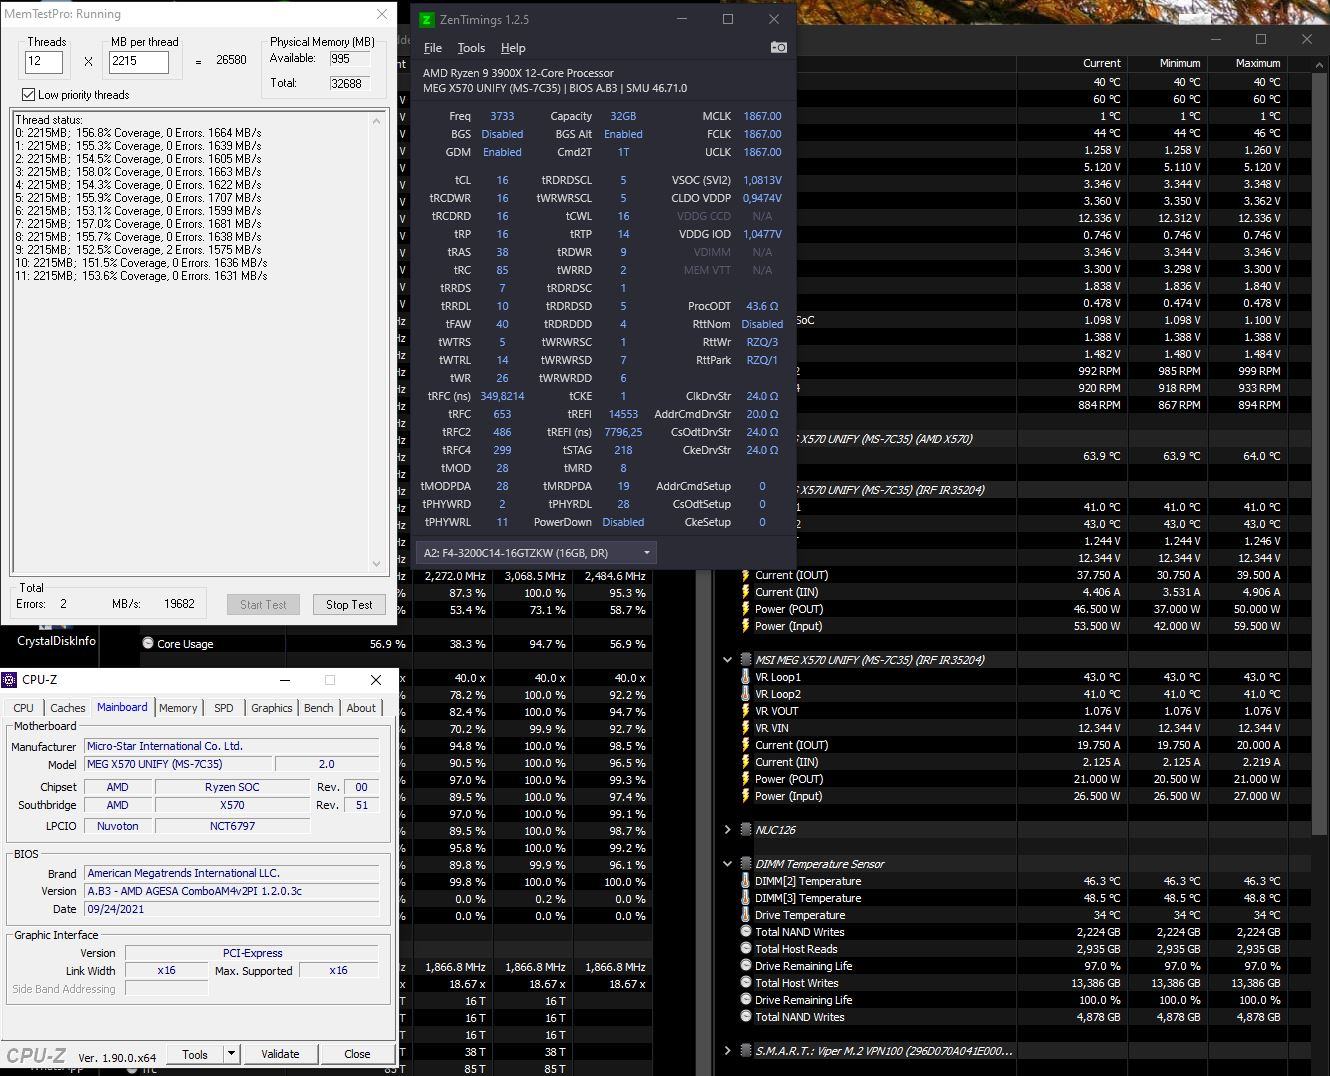Click the Threads input field in MemTestPro
Viewport: 1330px width, 1076px height.
(x=44, y=61)
